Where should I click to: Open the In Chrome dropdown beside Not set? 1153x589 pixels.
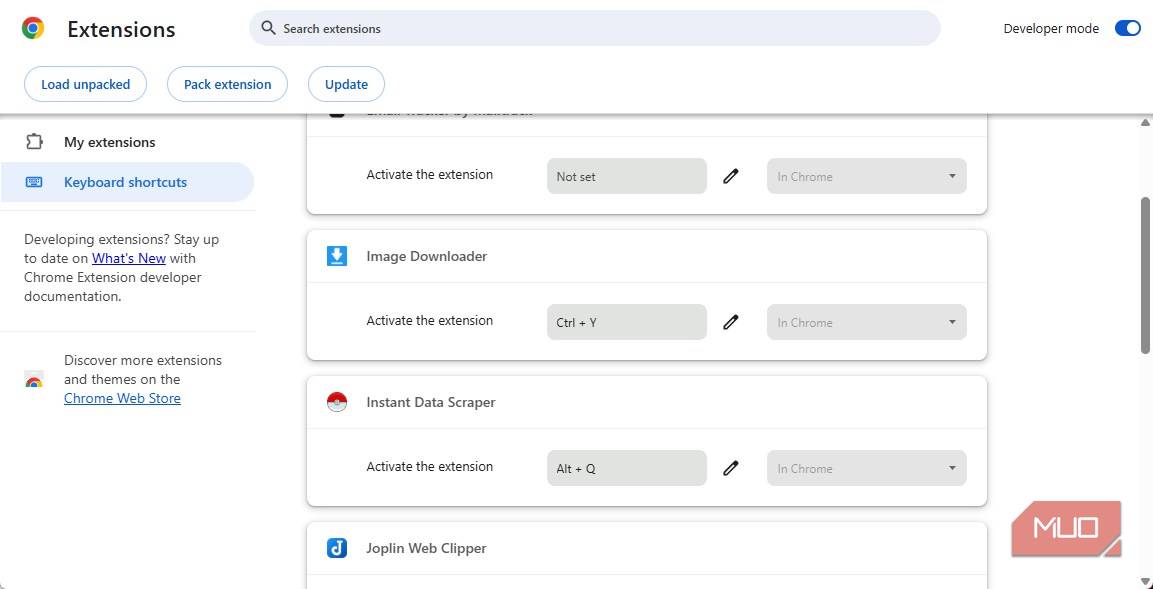(x=866, y=176)
